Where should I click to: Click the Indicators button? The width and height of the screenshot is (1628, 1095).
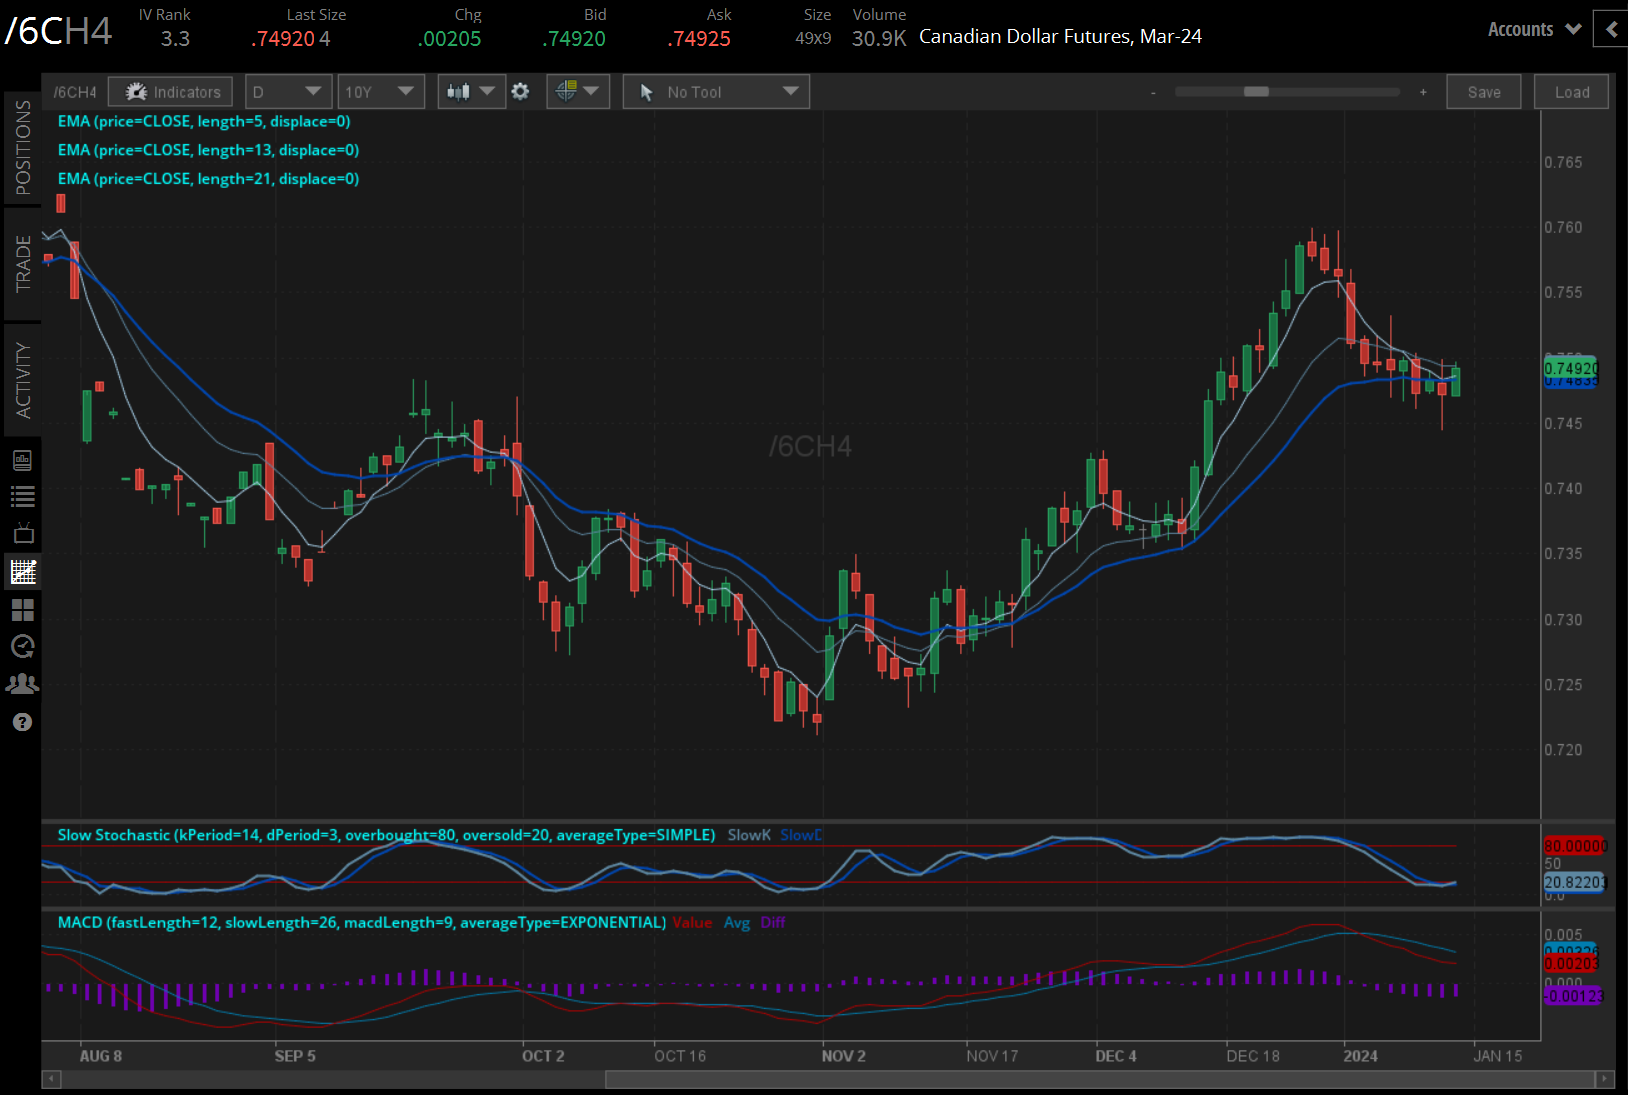coord(171,92)
